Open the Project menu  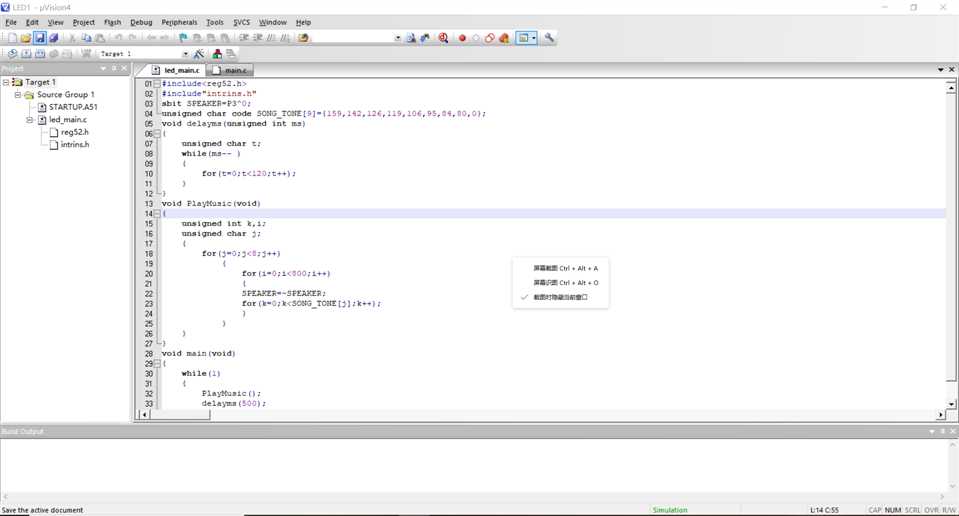[x=83, y=22]
